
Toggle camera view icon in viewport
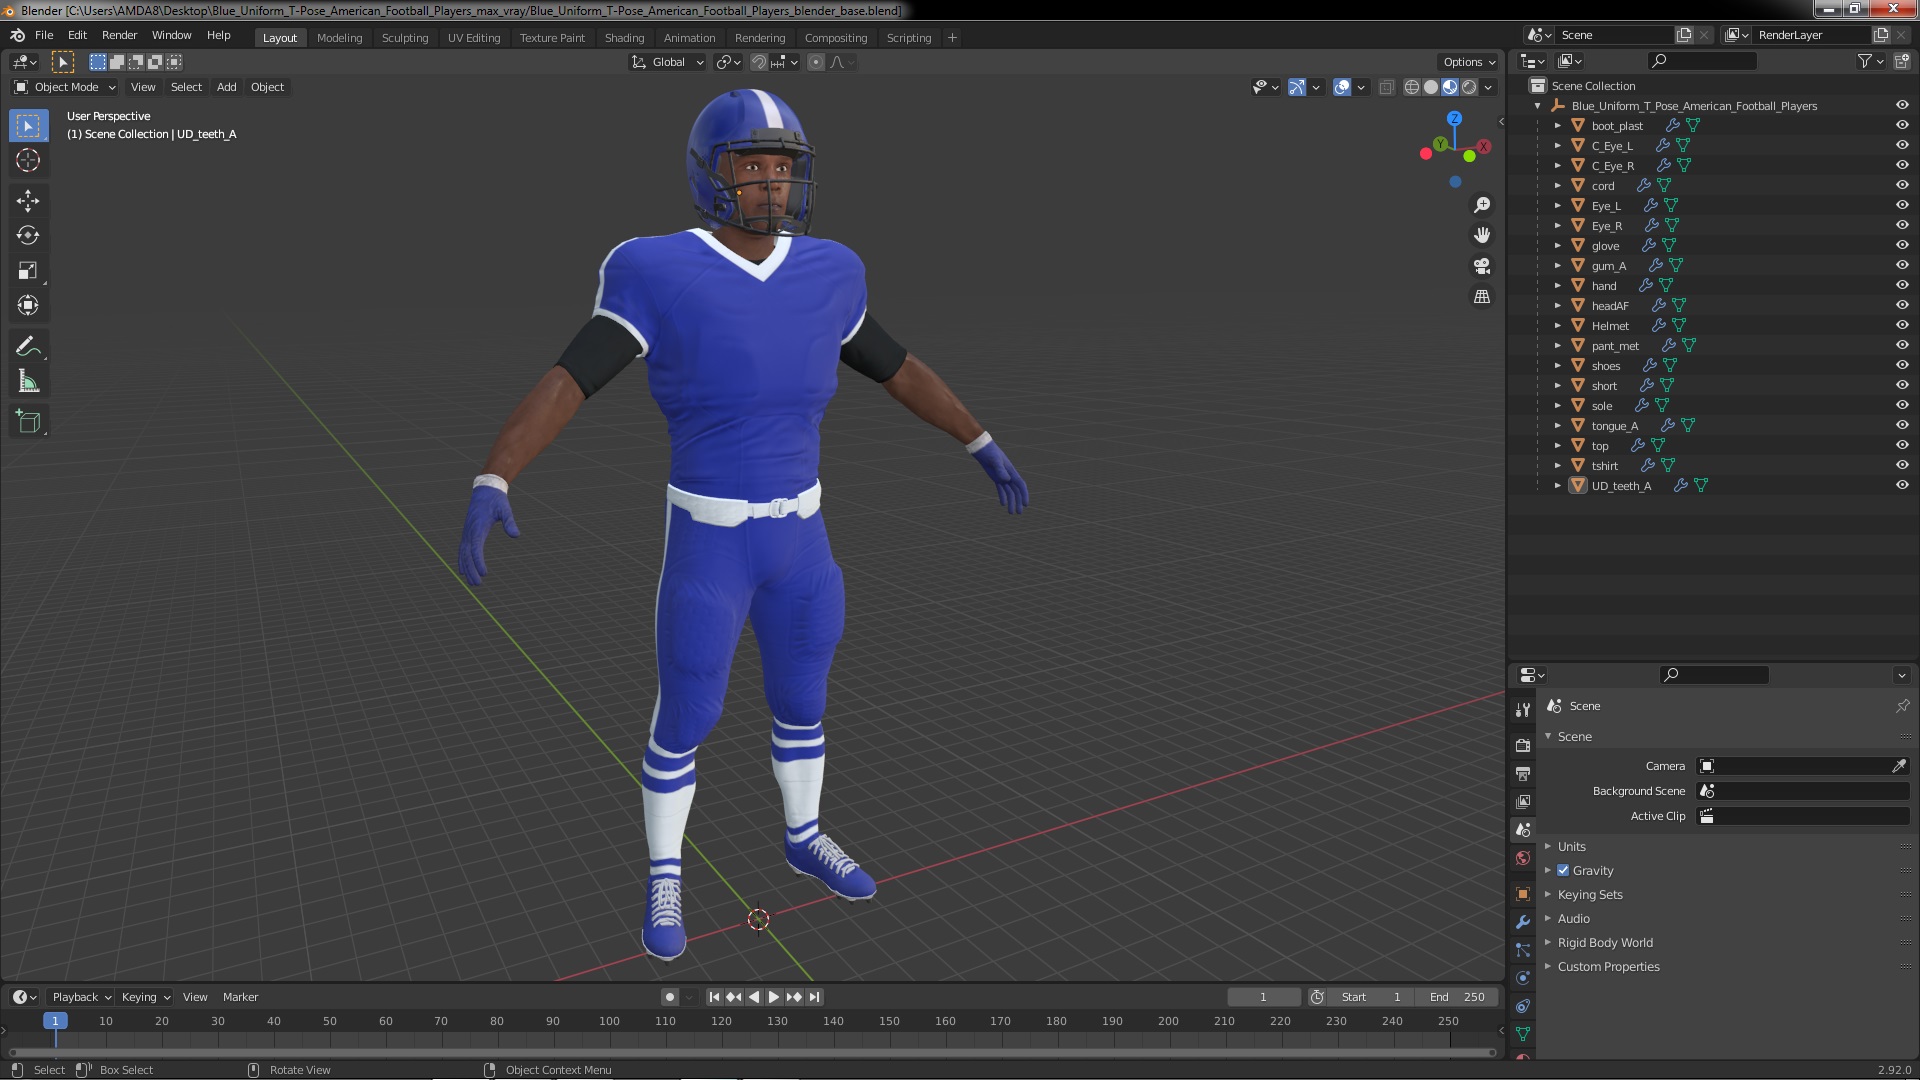tap(1482, 266)
